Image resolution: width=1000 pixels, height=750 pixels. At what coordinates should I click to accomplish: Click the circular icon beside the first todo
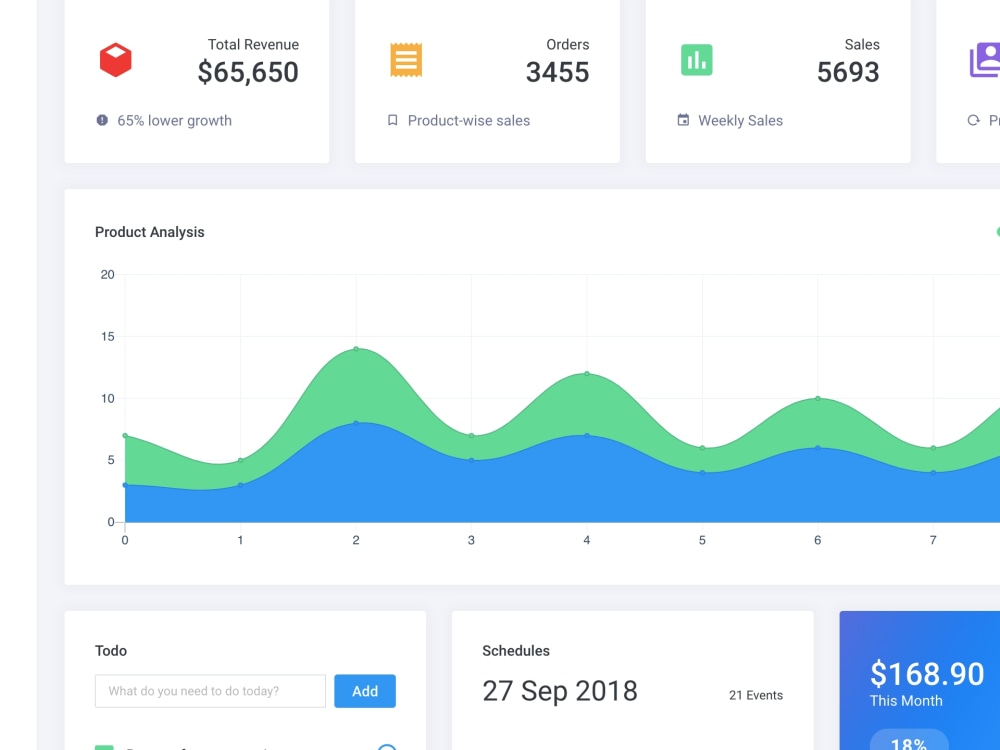[388, 748]
